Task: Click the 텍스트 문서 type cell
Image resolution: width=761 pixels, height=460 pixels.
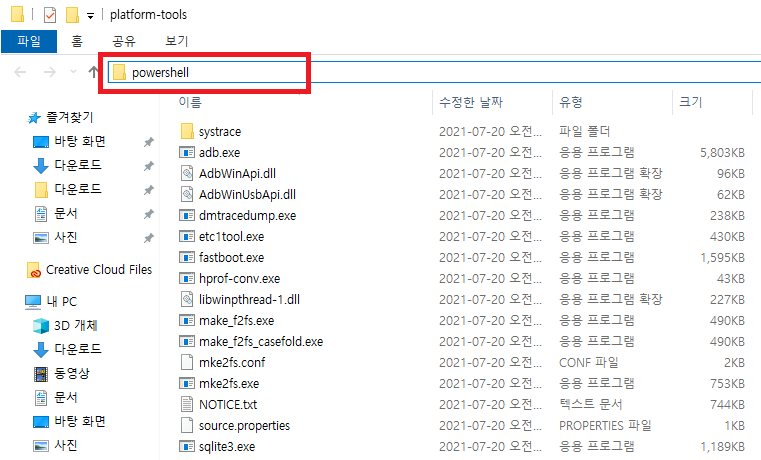Action: click(591, 405)
